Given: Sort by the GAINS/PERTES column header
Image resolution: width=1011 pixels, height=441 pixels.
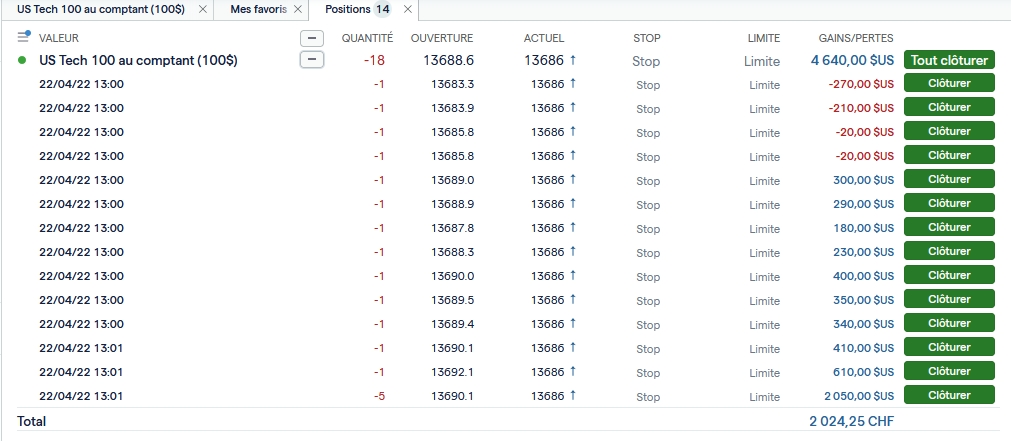Looking at the screenshot, I should (x=856, y=38).
